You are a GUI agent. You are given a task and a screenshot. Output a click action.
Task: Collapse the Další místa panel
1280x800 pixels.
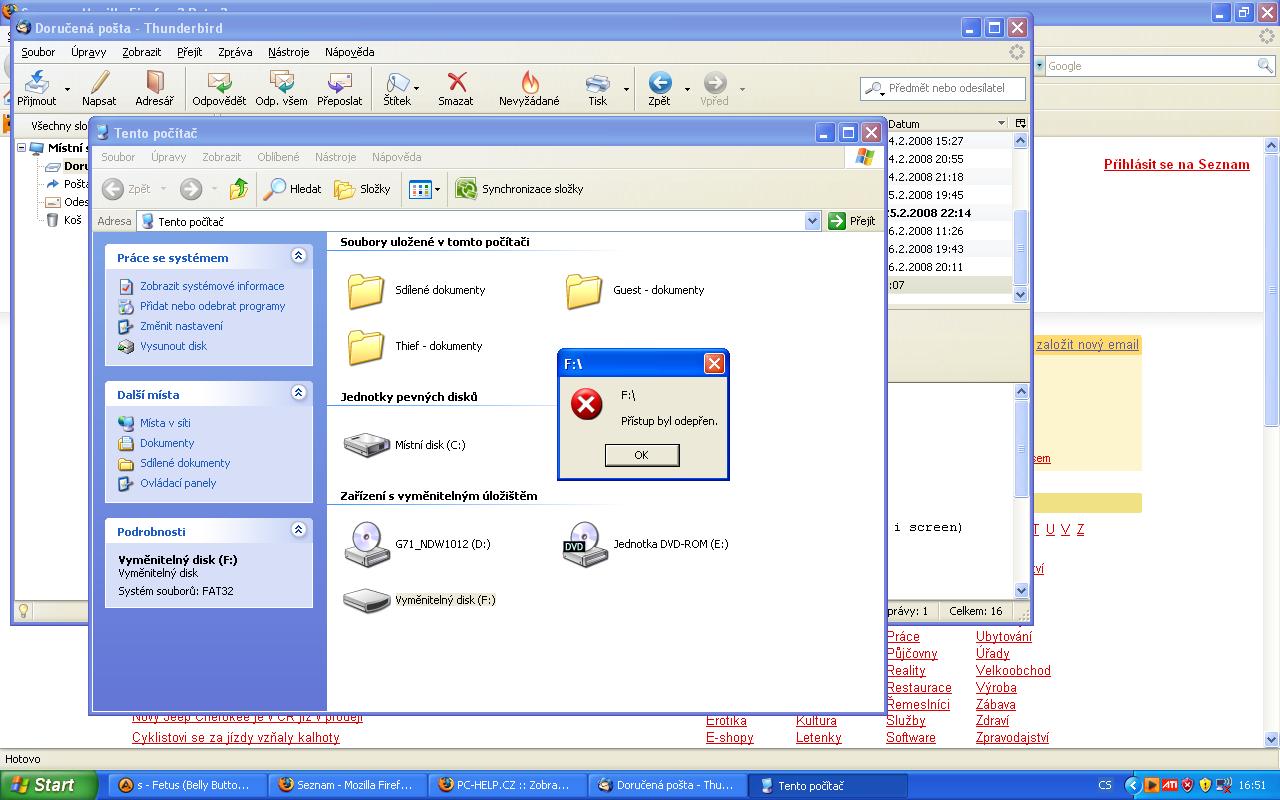point(298,393)
